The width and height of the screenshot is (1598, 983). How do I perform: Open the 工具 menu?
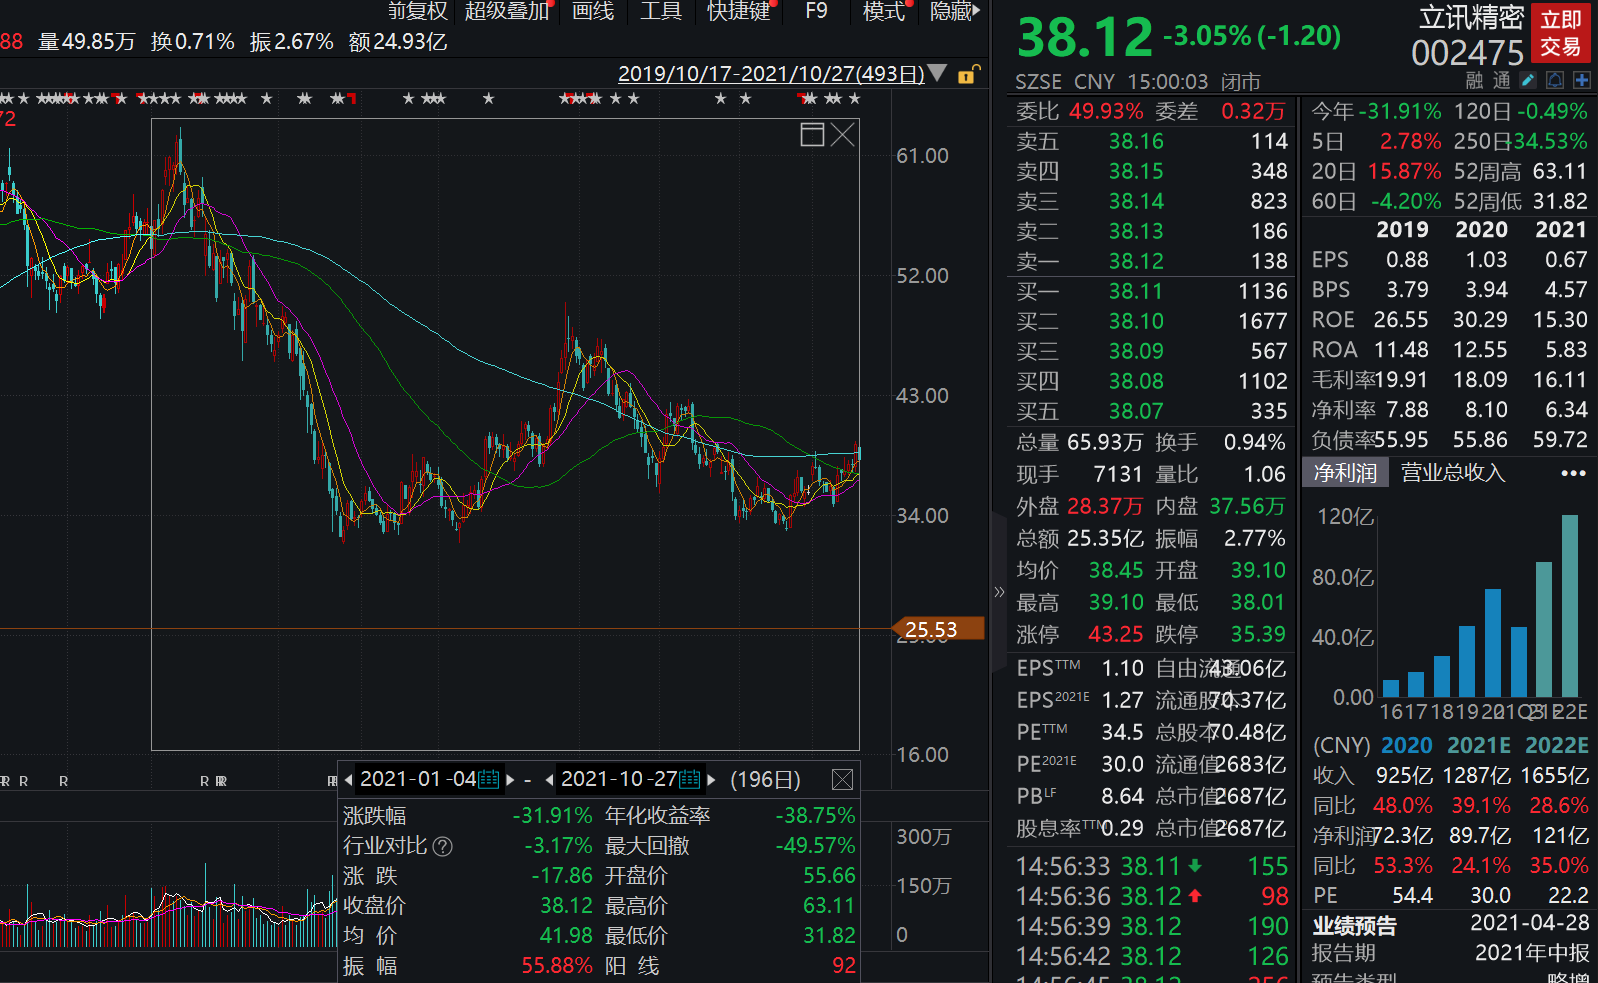point(660,11)
